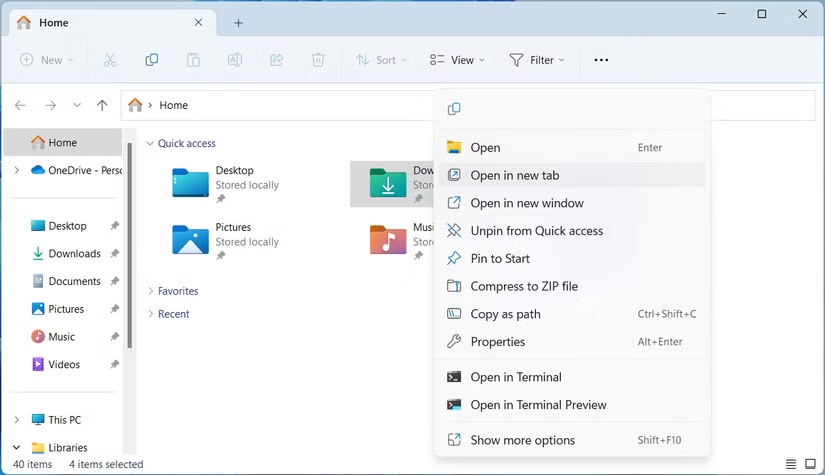Add a new tab with plus button
The image size is (825, 475).
[238, 23]
